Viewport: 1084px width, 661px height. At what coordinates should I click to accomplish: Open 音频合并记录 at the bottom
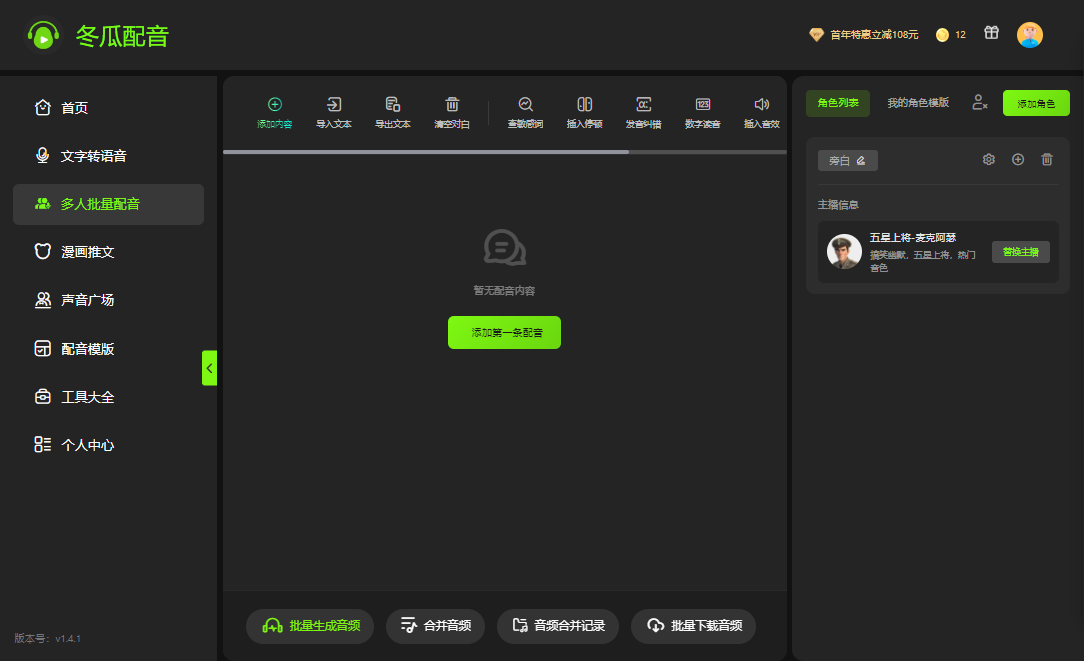pyautogui.click(x=558, y=626)
